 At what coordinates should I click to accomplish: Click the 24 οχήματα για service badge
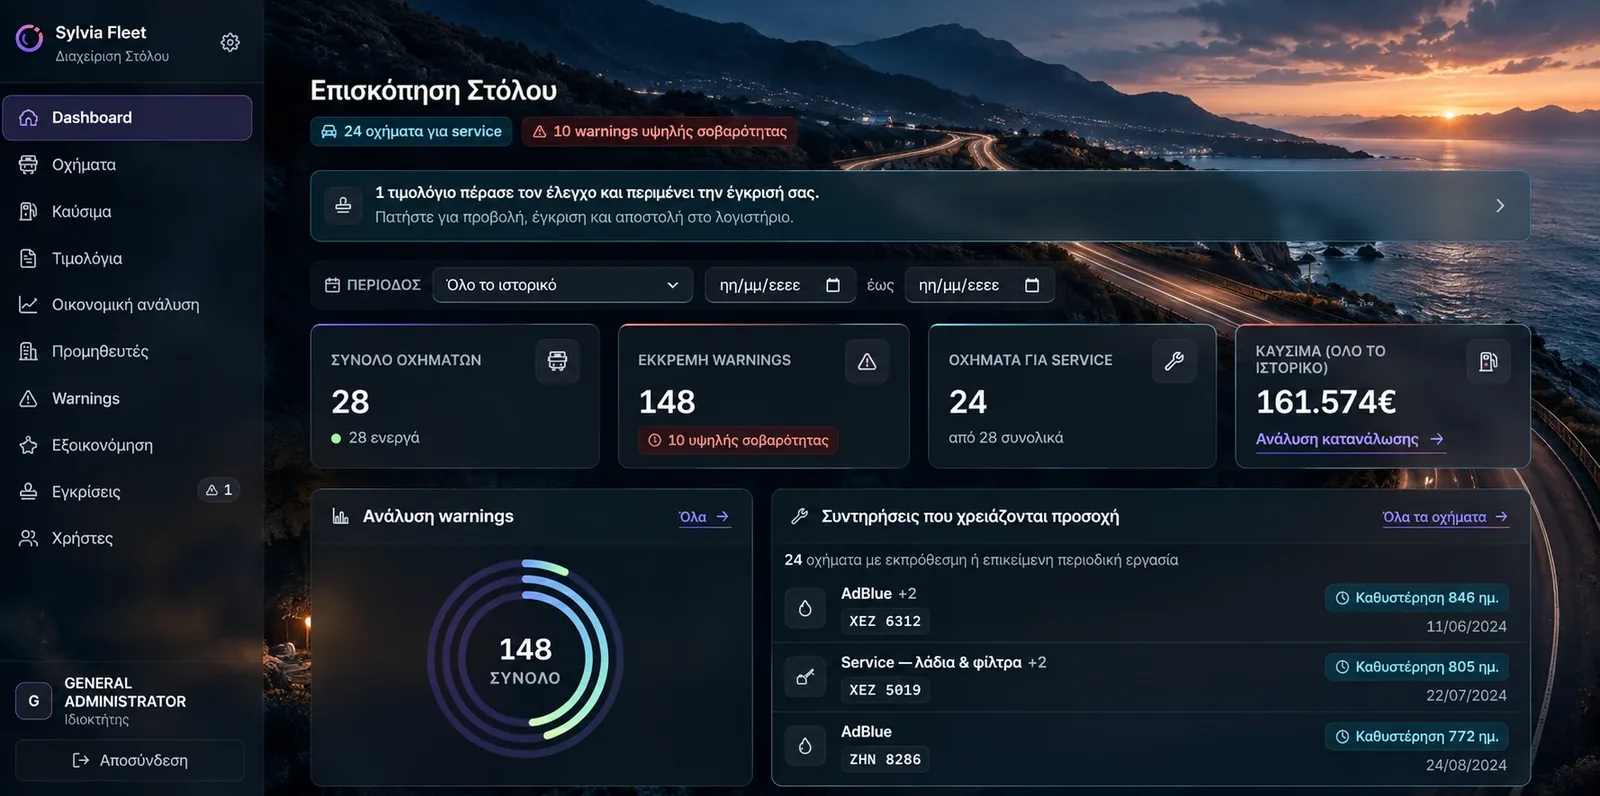click(411, 131)
